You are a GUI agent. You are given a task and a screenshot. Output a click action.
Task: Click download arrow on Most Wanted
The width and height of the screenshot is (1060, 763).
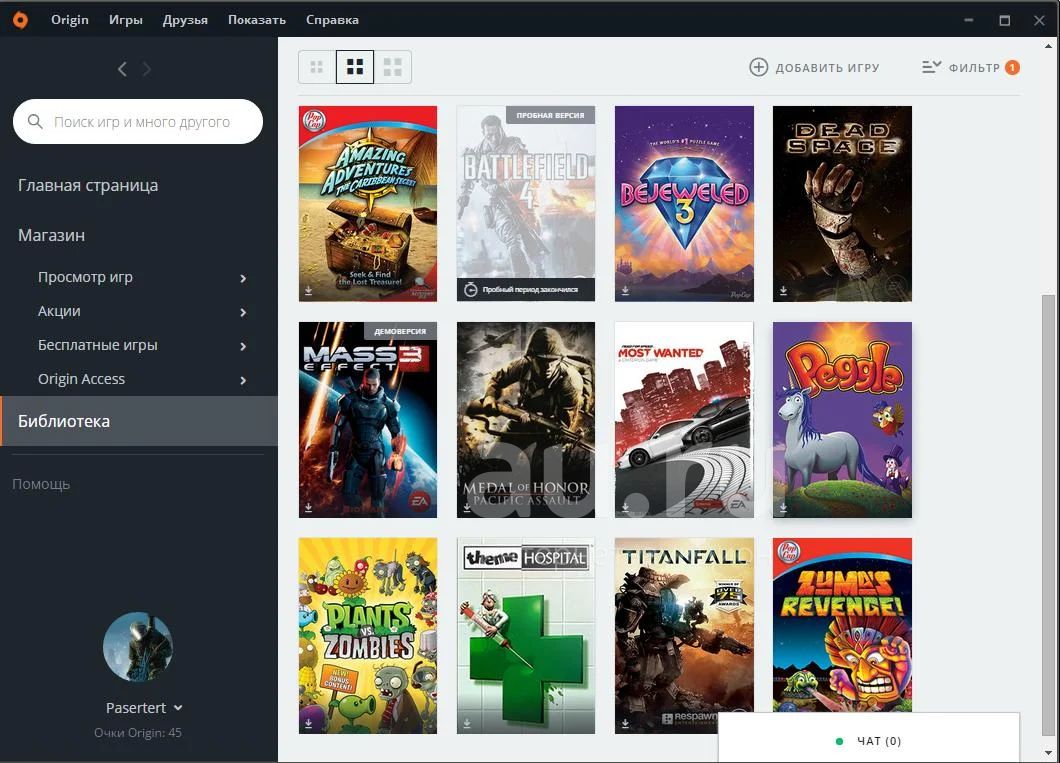tap(625, 507)
